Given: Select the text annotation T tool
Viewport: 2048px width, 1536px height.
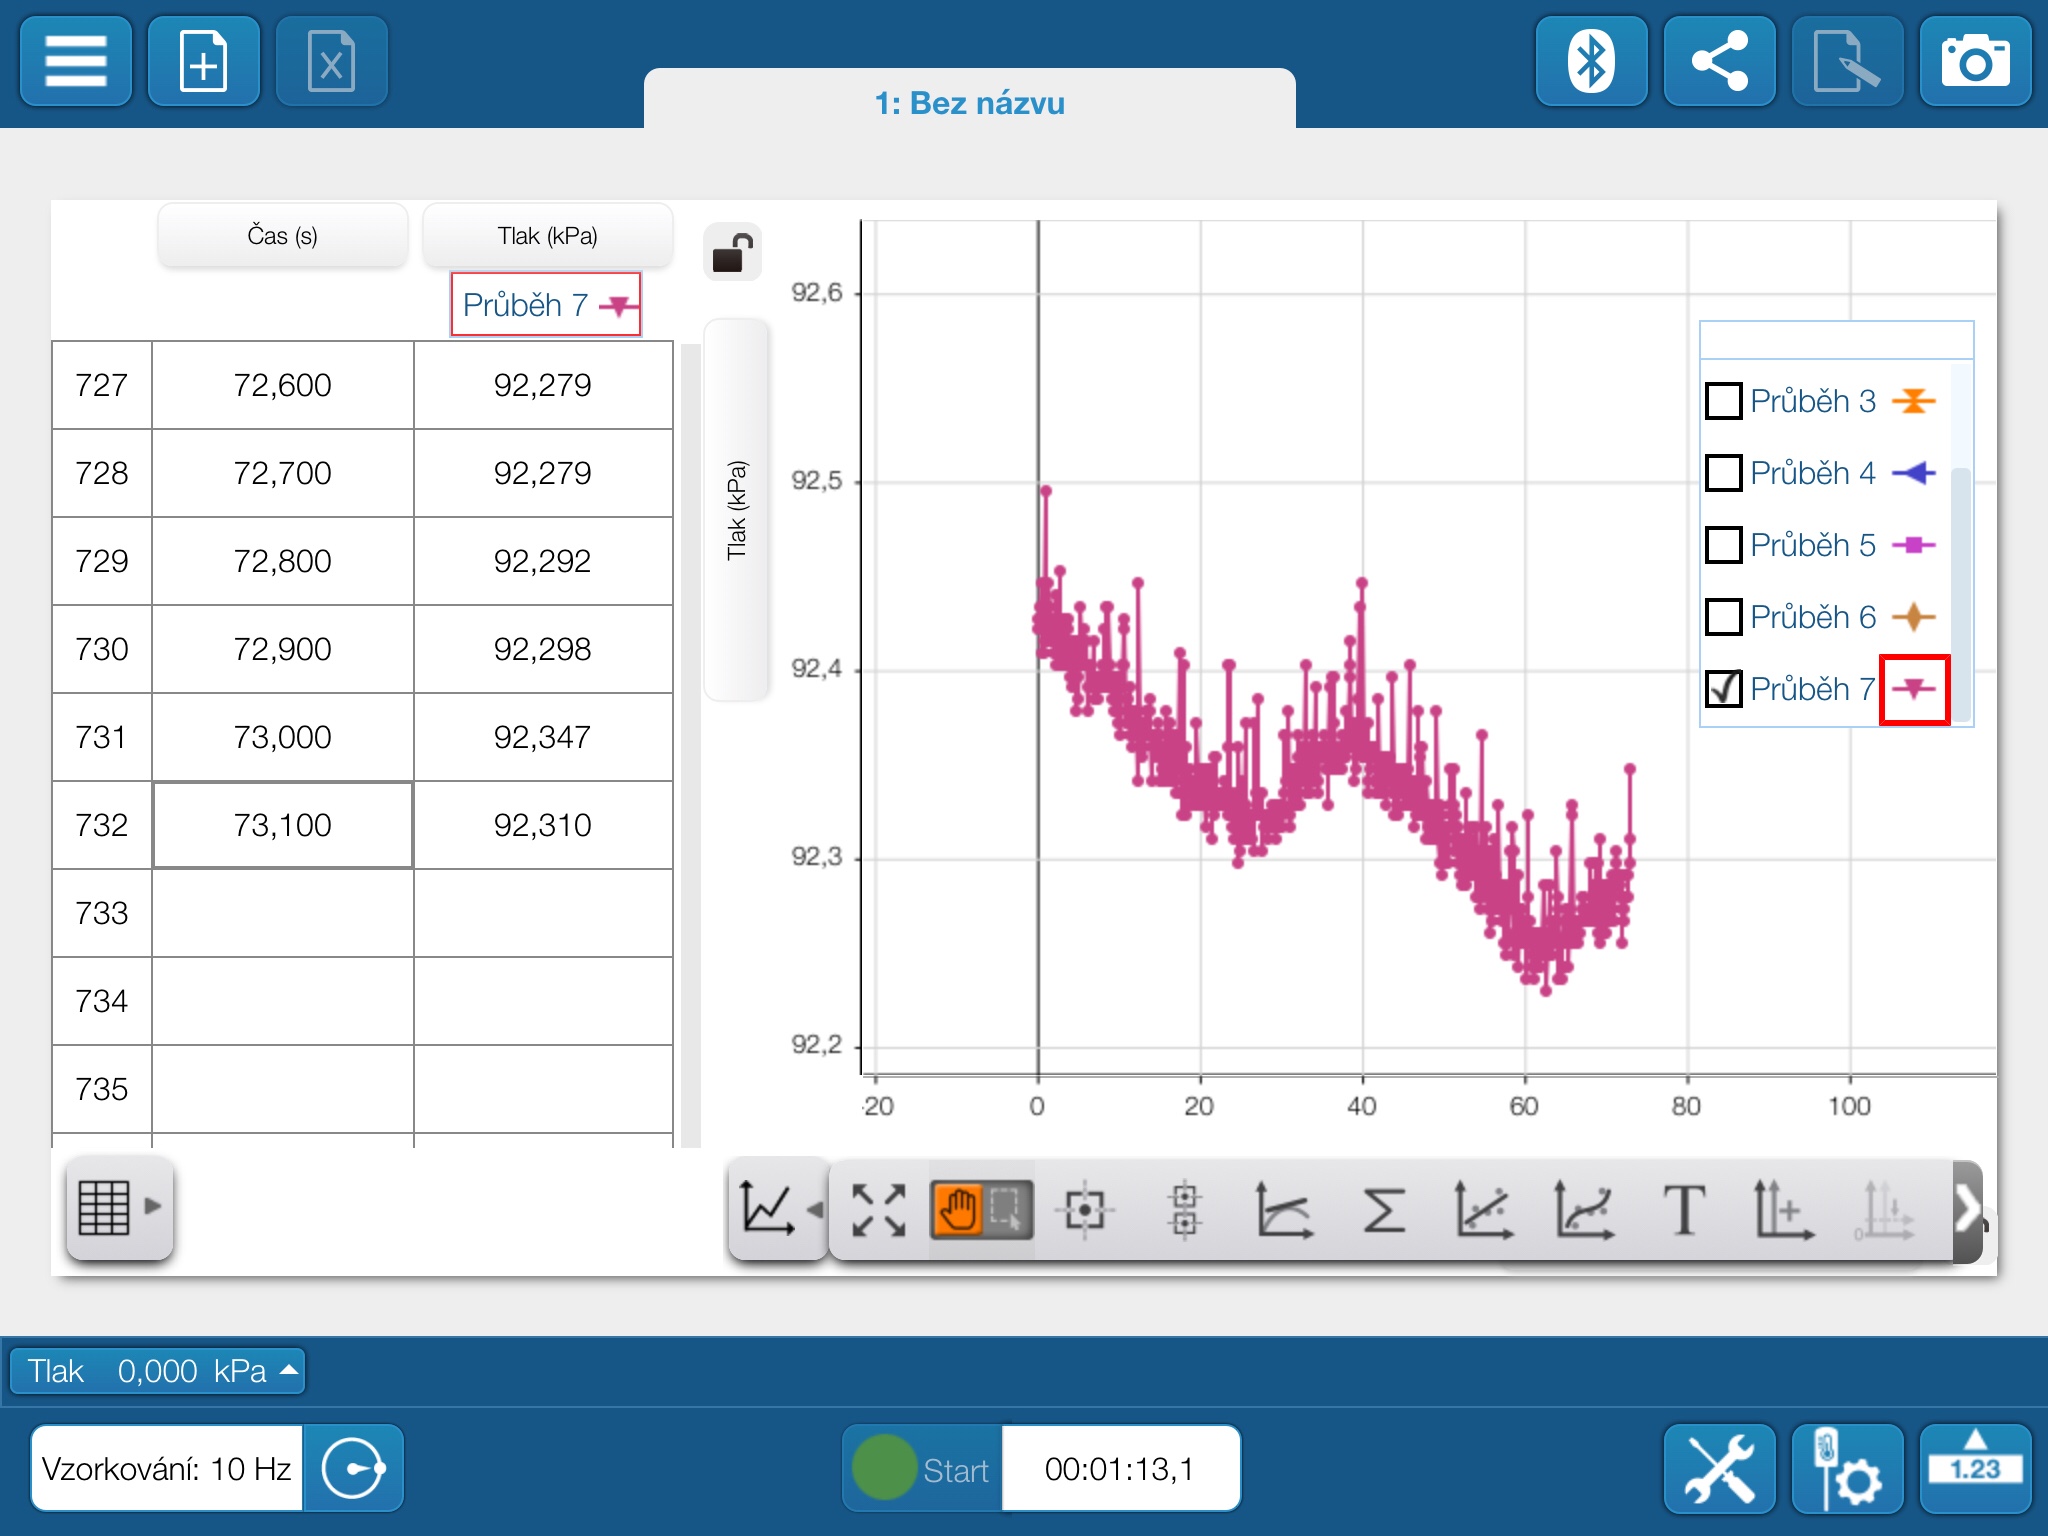Looking at the screenshot, I should point(1683,1210).
